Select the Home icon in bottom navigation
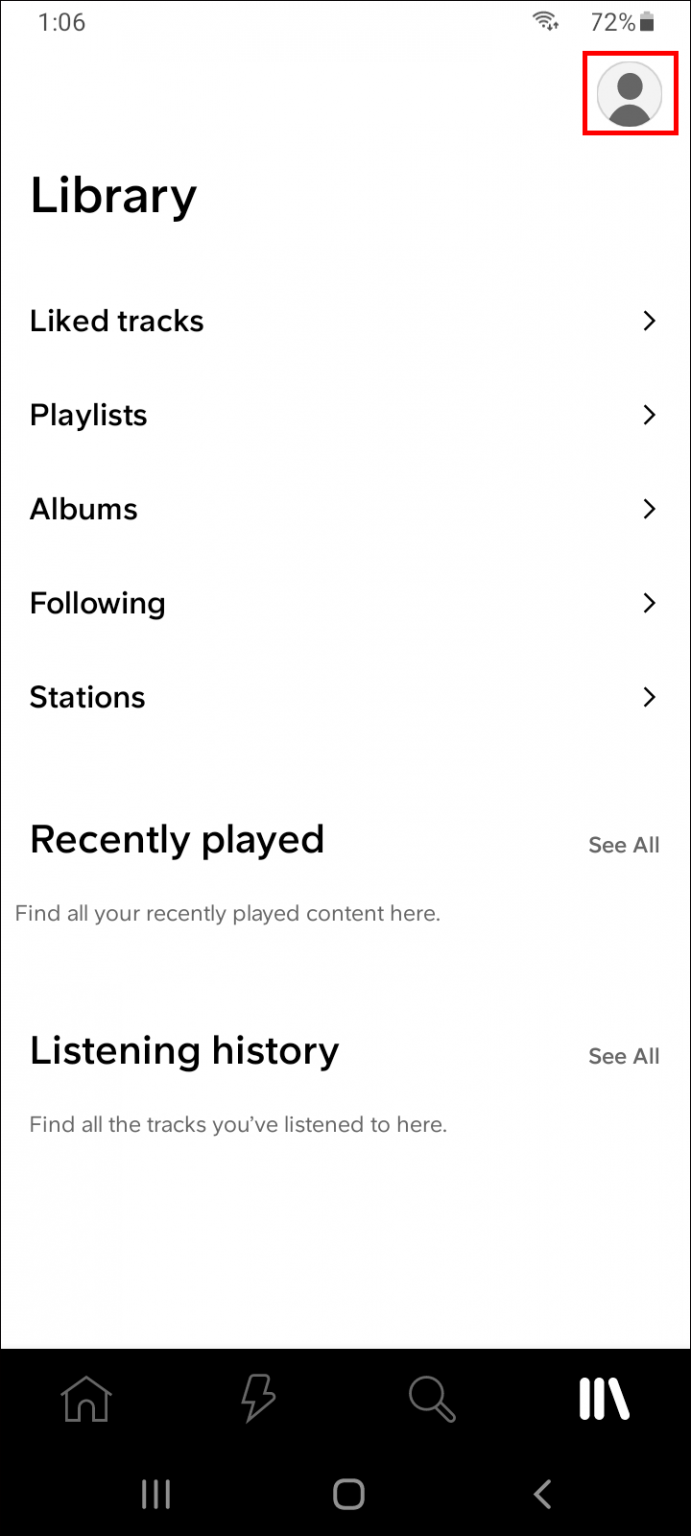This screenshot has height=1536, width=691. point(86,1399)
